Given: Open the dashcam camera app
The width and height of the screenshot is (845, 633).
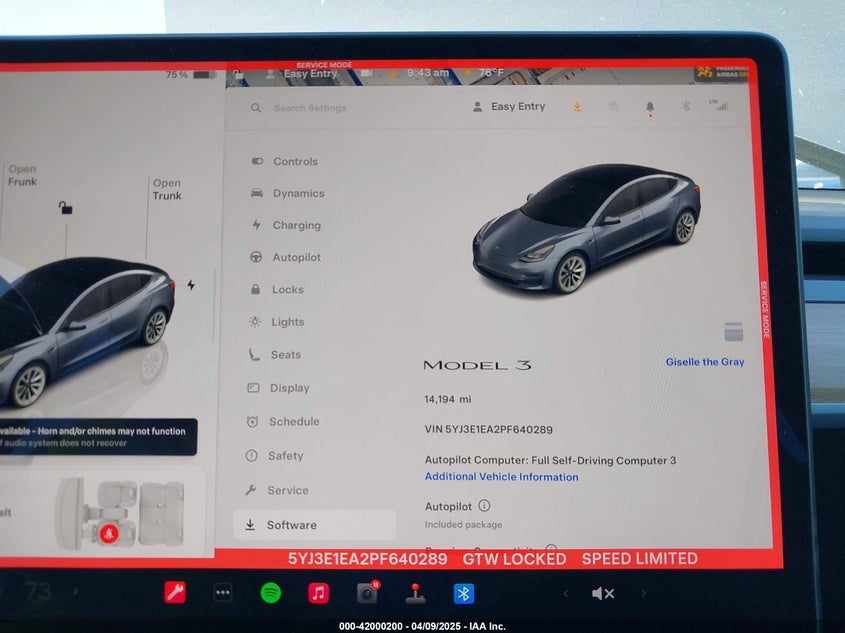Looking at the screenshot, I should (x=367, y=593).
